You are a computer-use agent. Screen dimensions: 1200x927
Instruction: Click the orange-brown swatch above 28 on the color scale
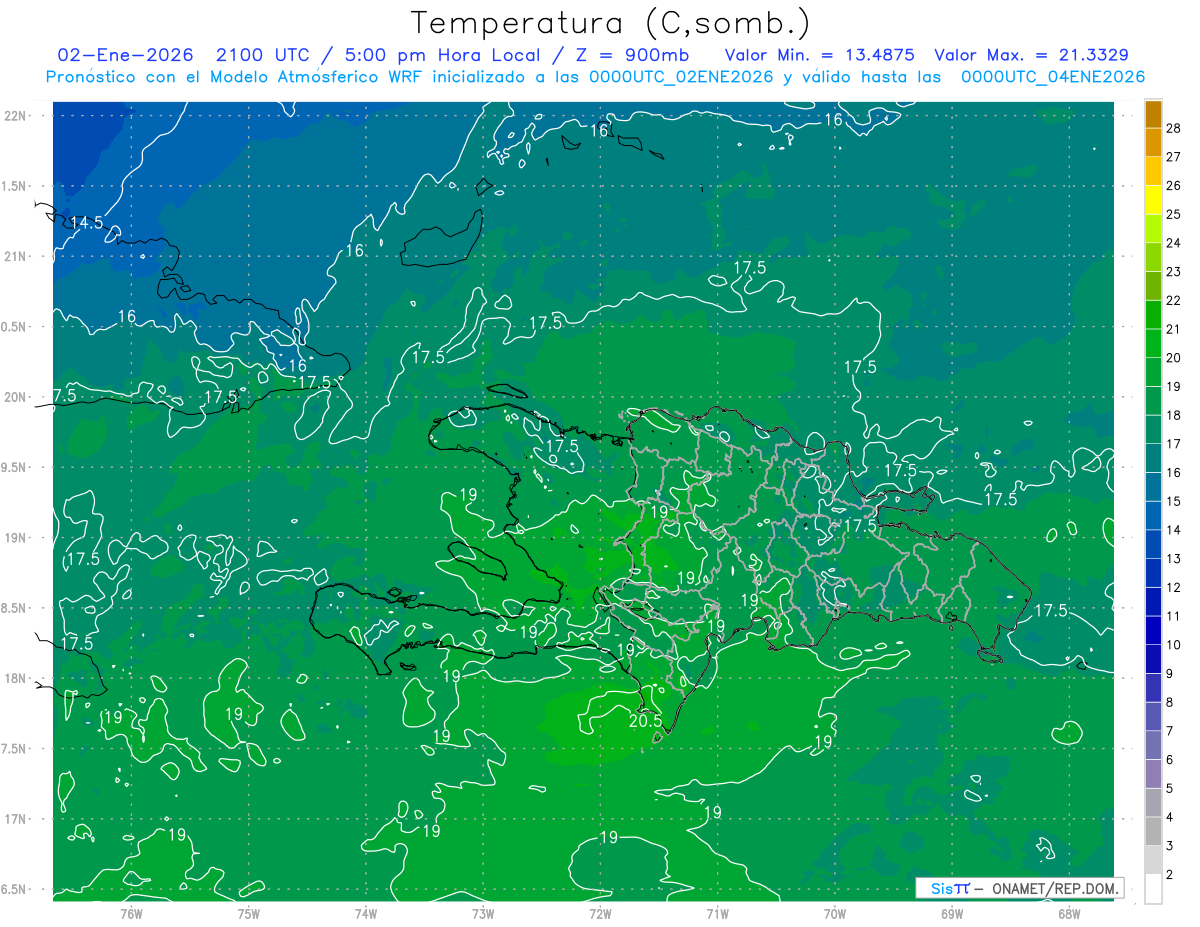click(x=1153, y=114)
